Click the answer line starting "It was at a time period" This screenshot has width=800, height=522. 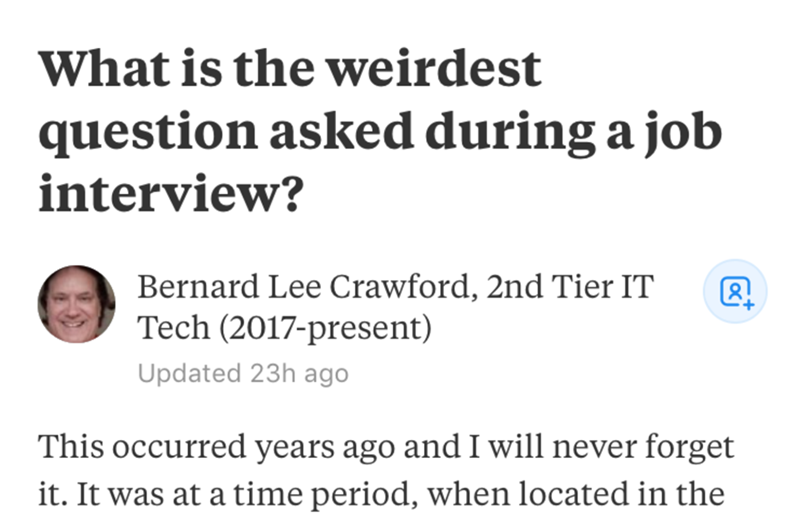[x=379, y=493]
